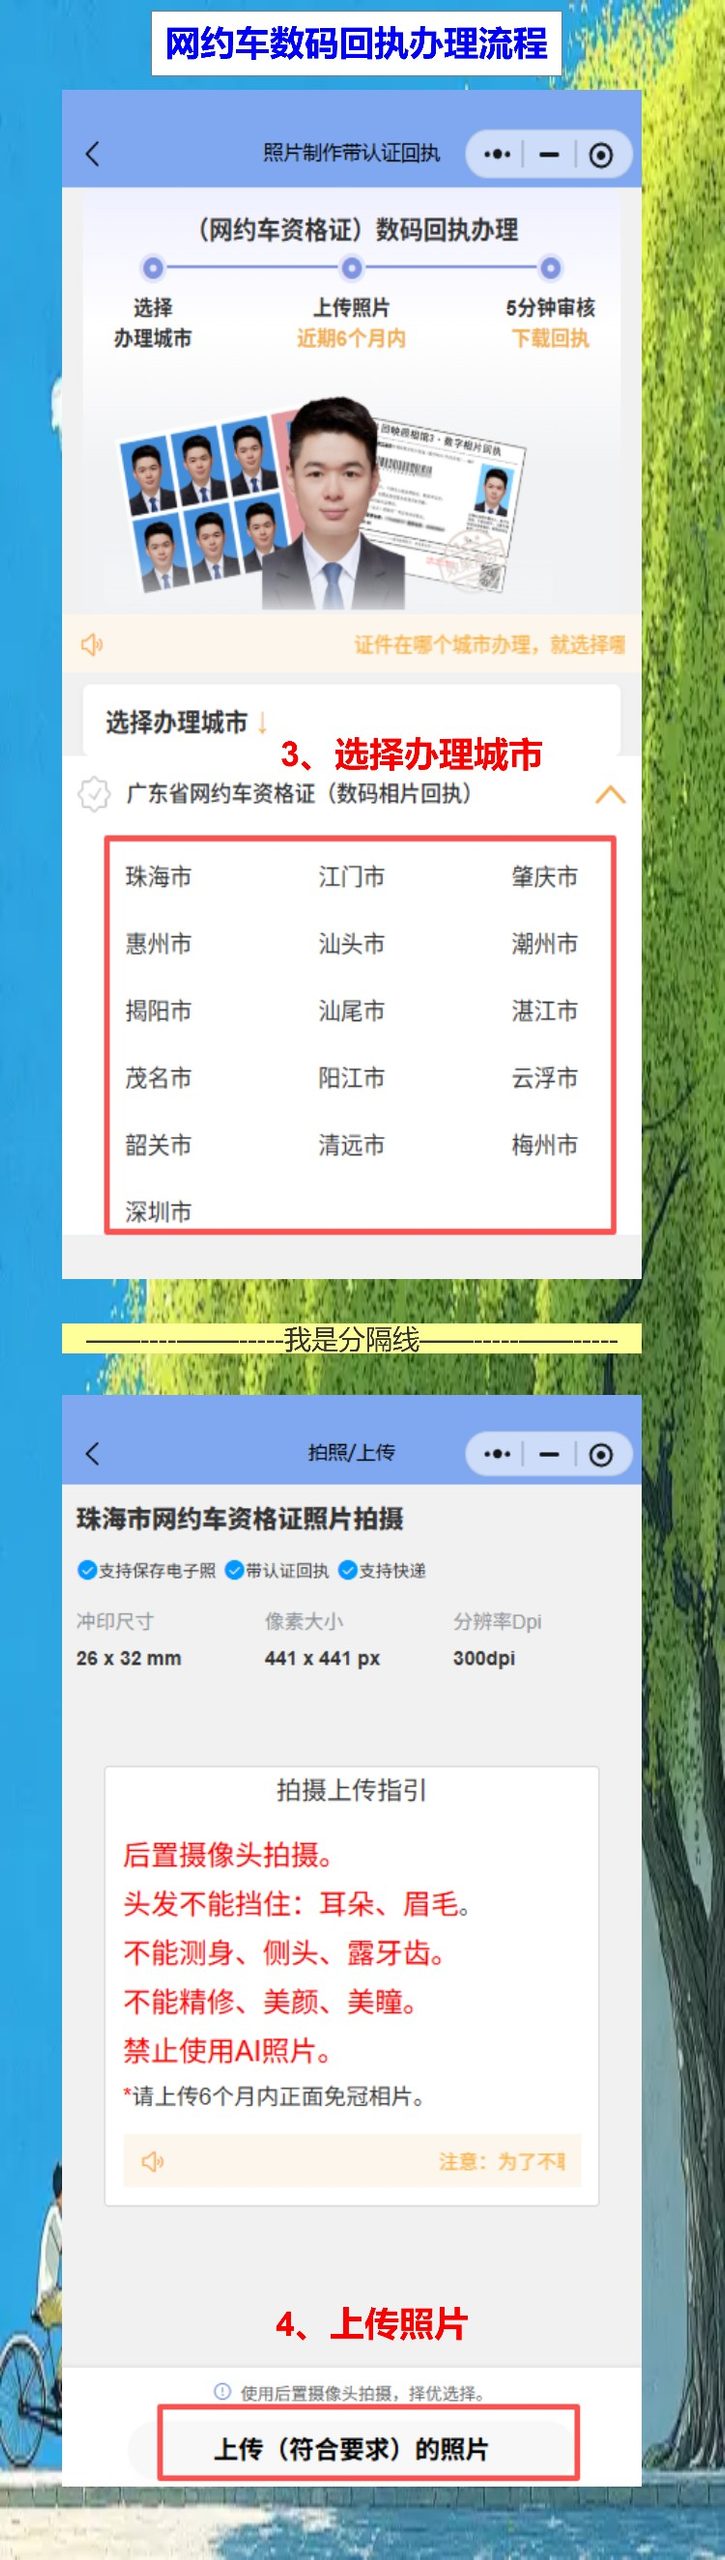
Task: Toggle 支持快递 check mark
Action: (x=347, y=1570)
